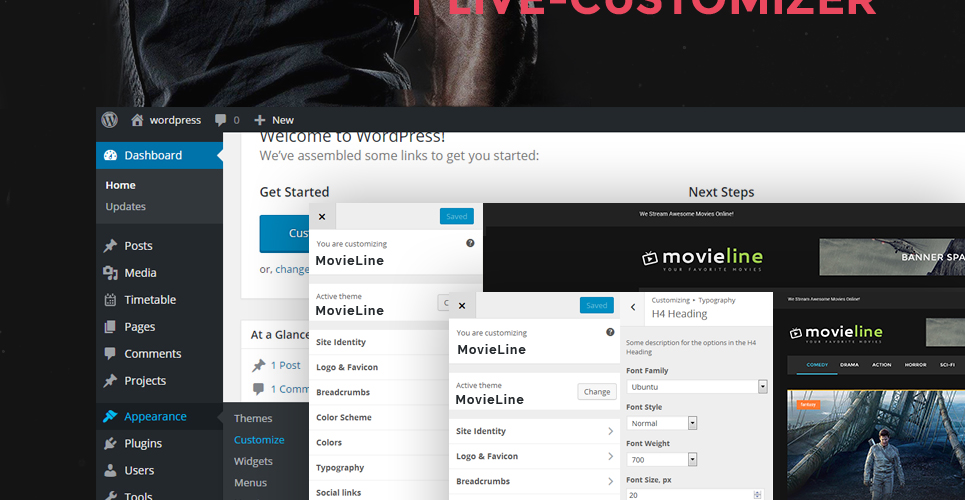The width and height of the screenshot is (965, 500).
Task: Open the Font Style dropdown
Action: pyautogui.click(x=662, y=423)
